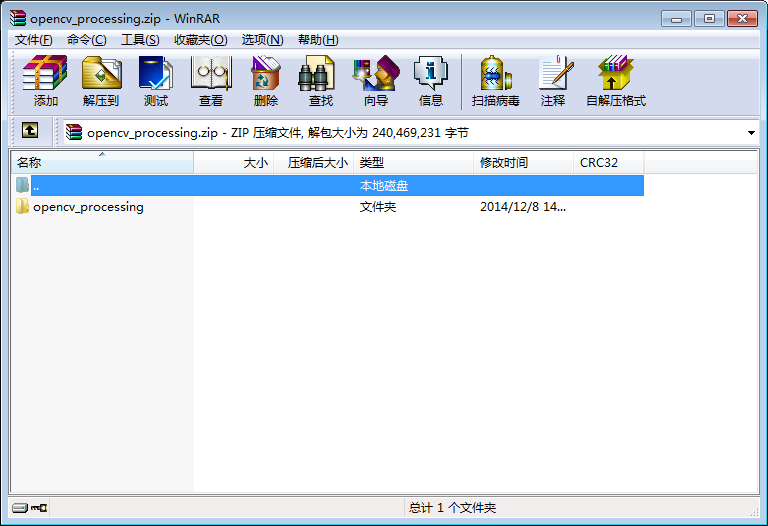Click the WinRAR title bar icon
Screen dimensions: 768x526
[18, 18]
